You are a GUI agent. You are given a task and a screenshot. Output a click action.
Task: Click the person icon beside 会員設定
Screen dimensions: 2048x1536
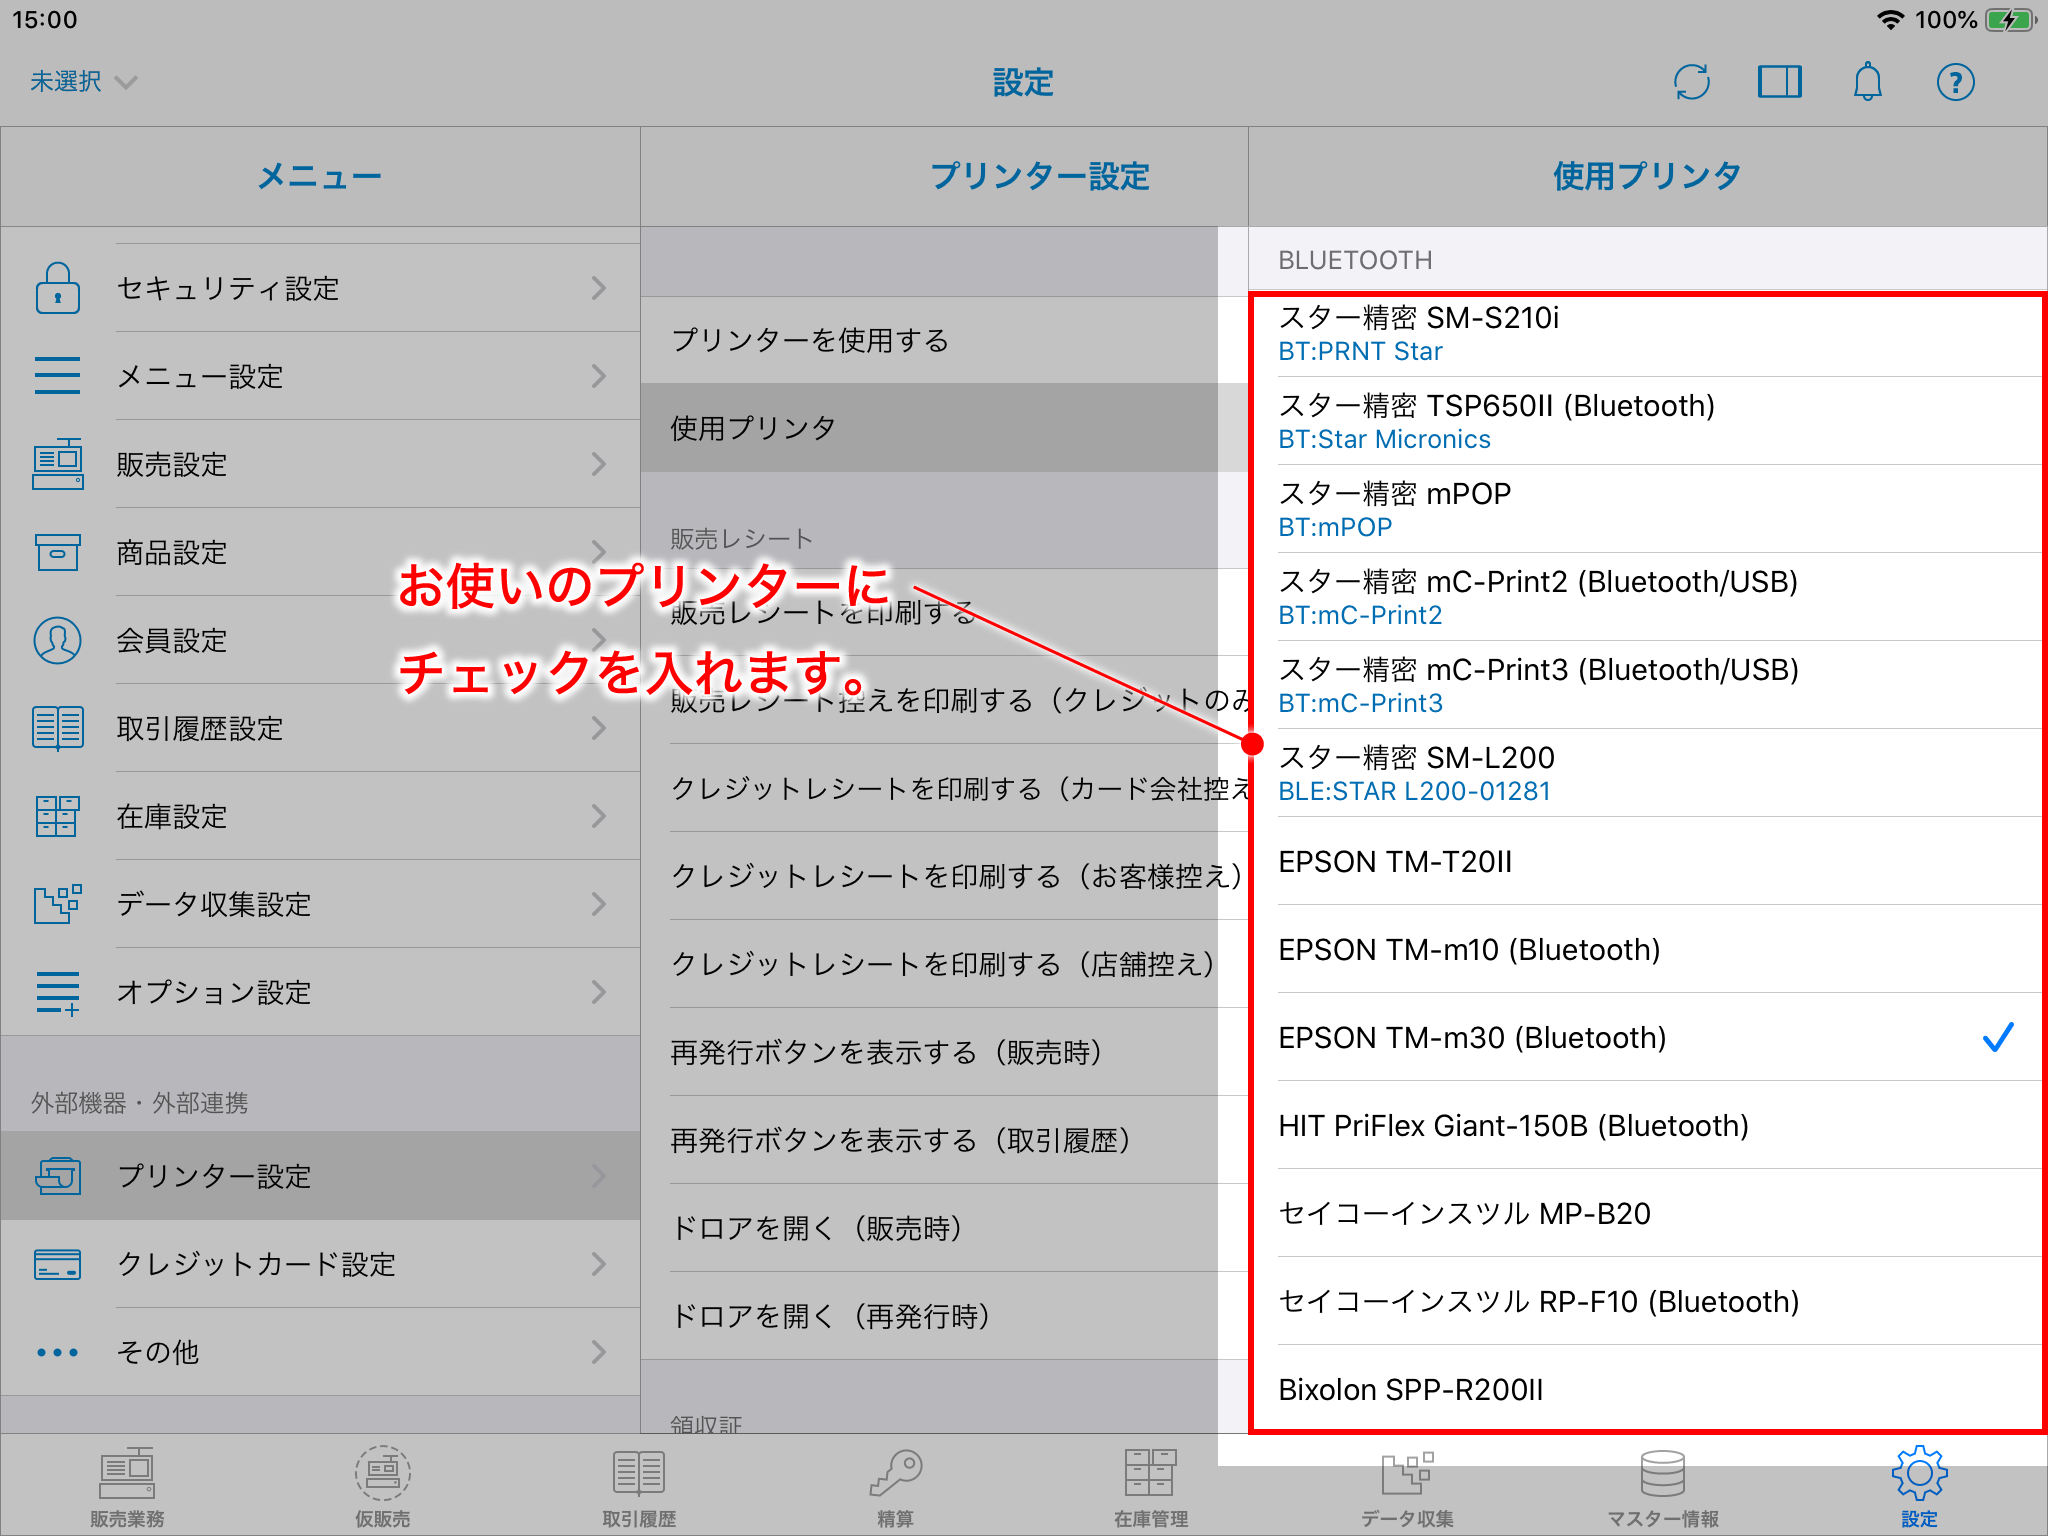pos(58,640)
